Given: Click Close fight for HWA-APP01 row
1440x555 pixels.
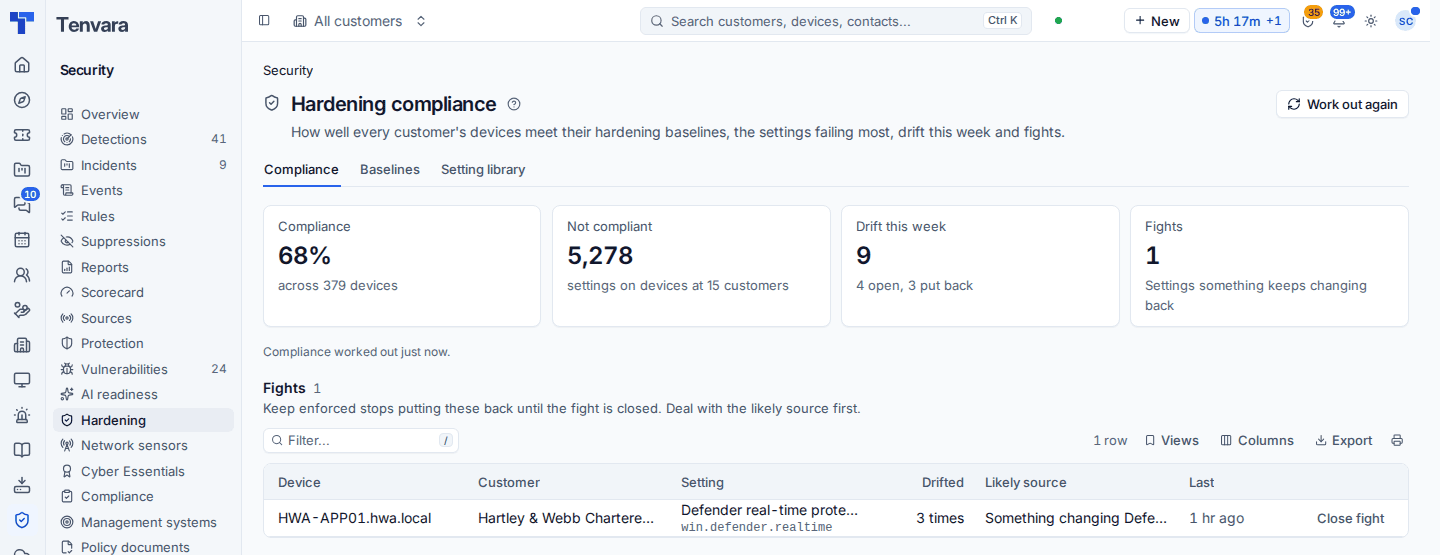Looking at the screenshot, I should (1350, 518).
